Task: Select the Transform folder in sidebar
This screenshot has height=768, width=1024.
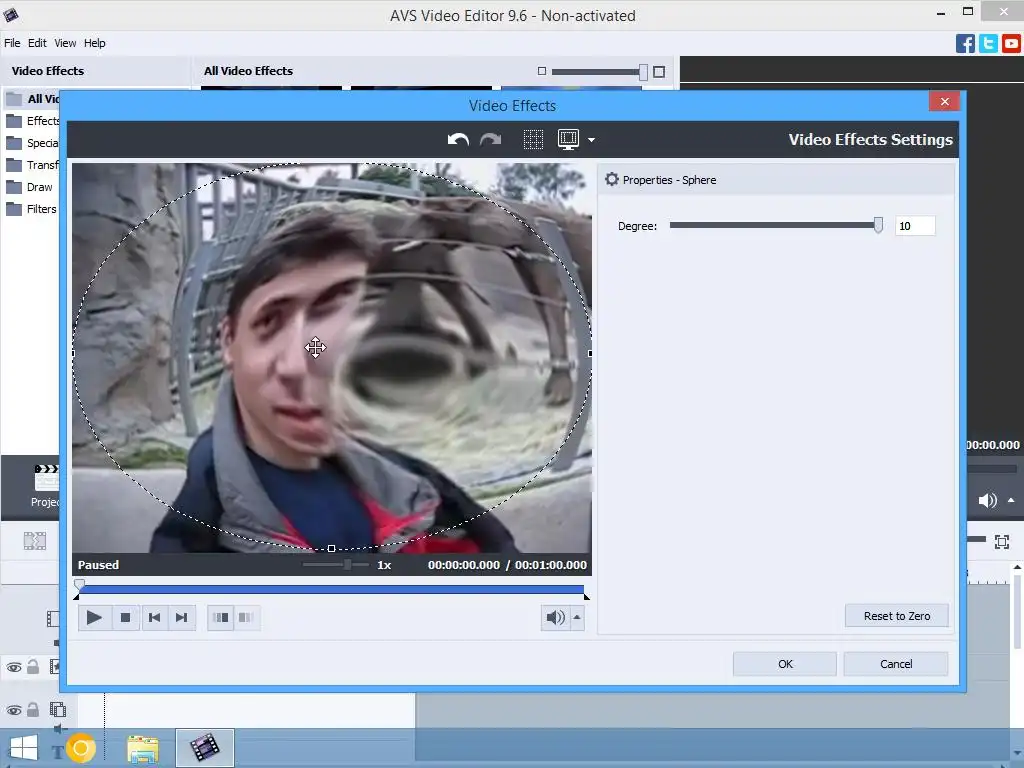Action: pos(33,165)
